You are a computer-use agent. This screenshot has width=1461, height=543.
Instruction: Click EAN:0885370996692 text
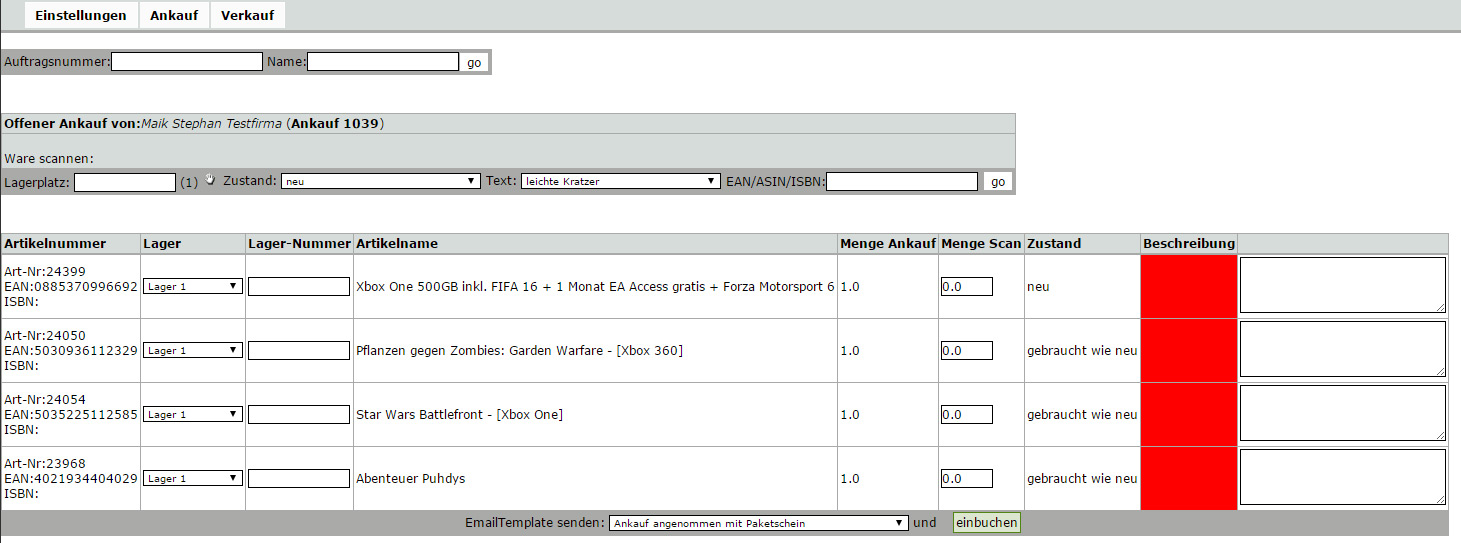[71, 286]
